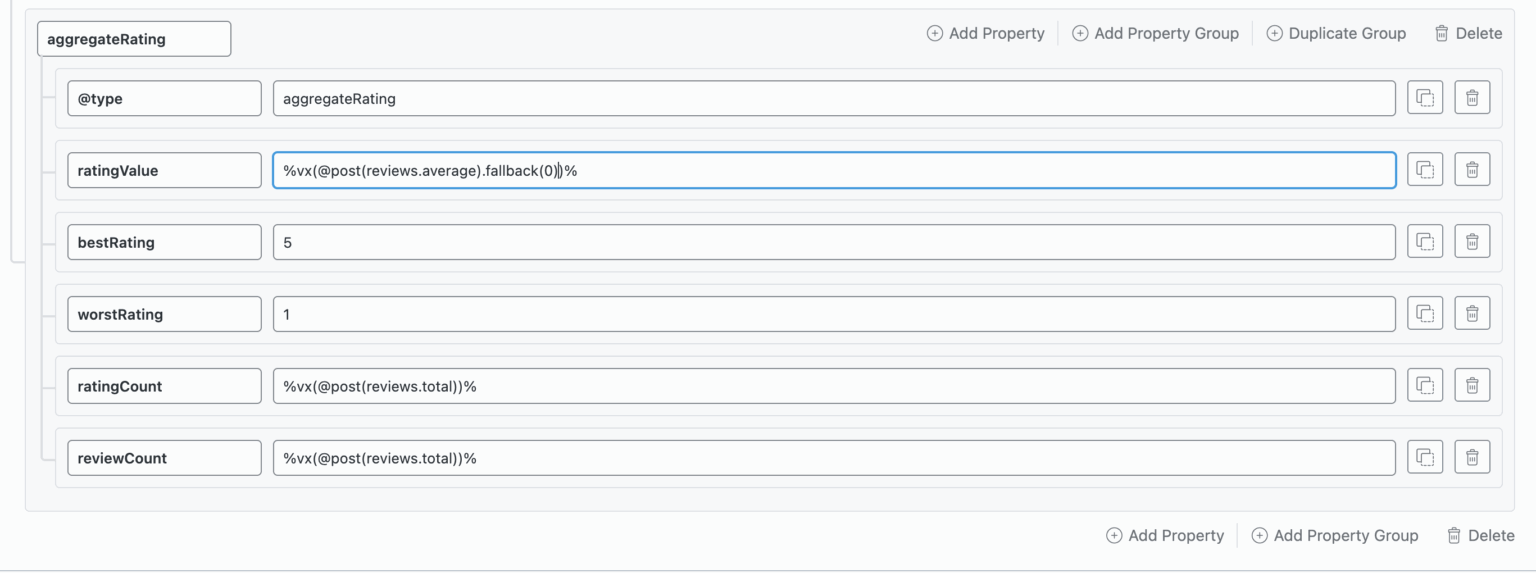Click the bottom Add Property button

1165,536
